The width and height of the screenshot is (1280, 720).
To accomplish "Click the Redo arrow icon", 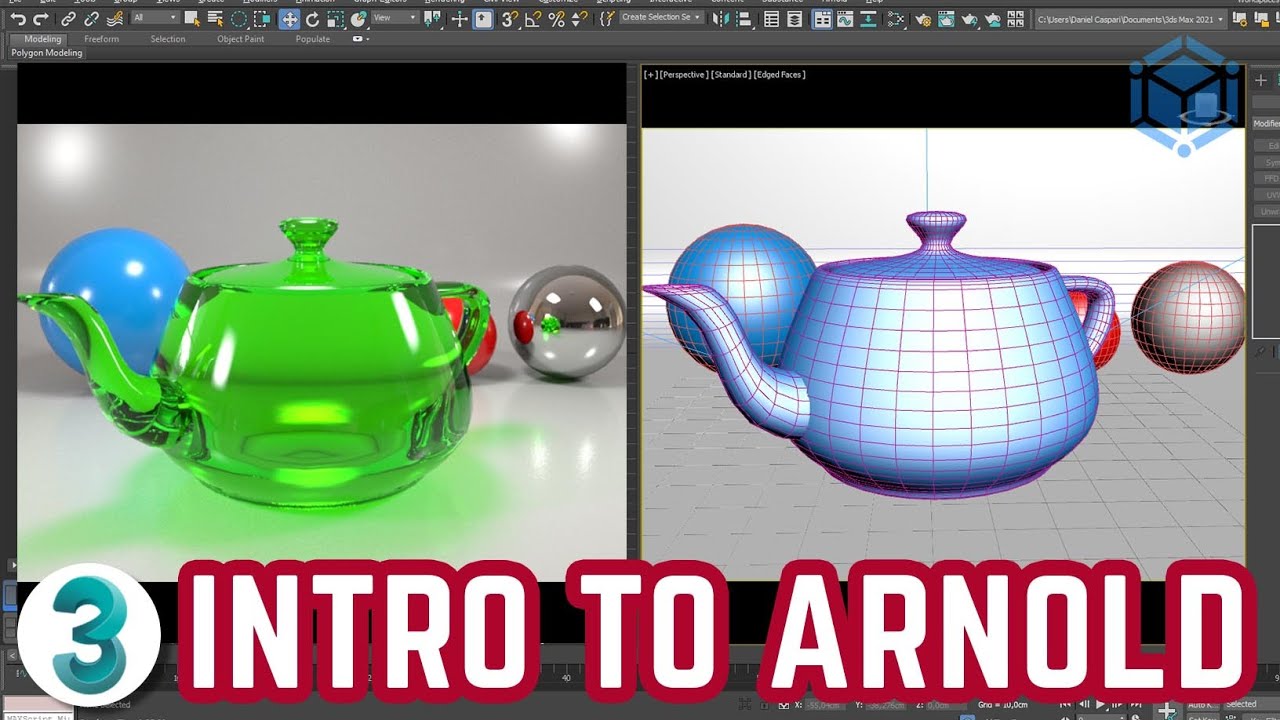I will pos(41,18).
